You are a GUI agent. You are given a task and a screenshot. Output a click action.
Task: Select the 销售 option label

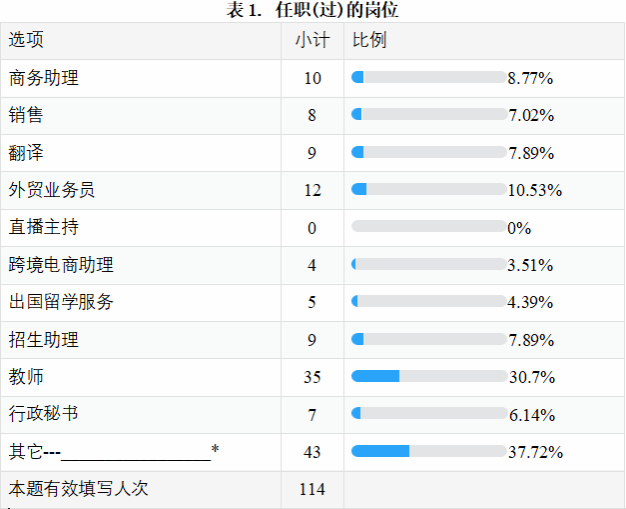(x=26, y=115)
